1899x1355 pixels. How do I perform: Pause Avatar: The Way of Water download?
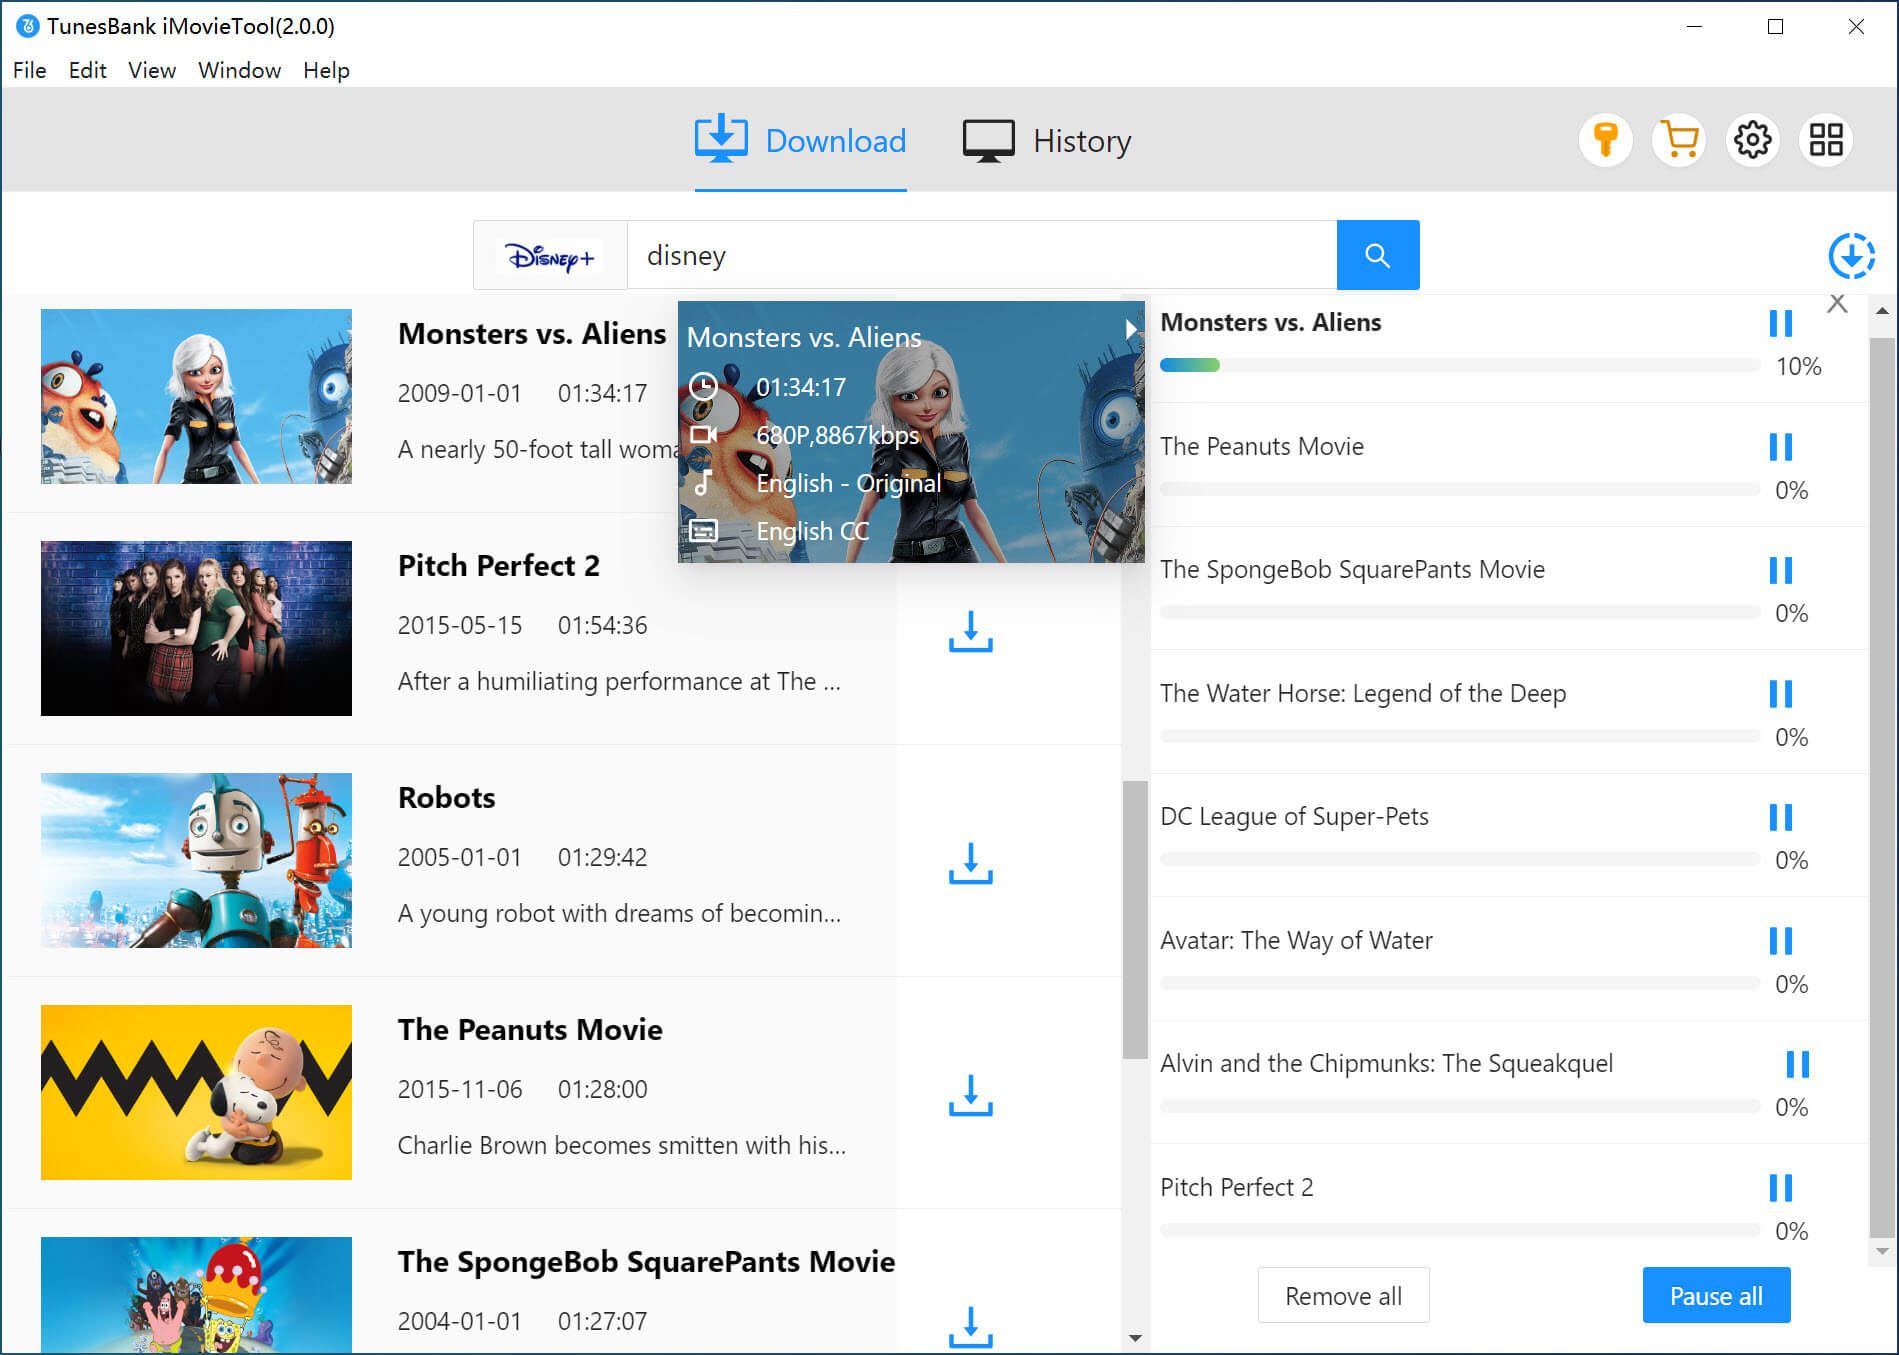1780,941
